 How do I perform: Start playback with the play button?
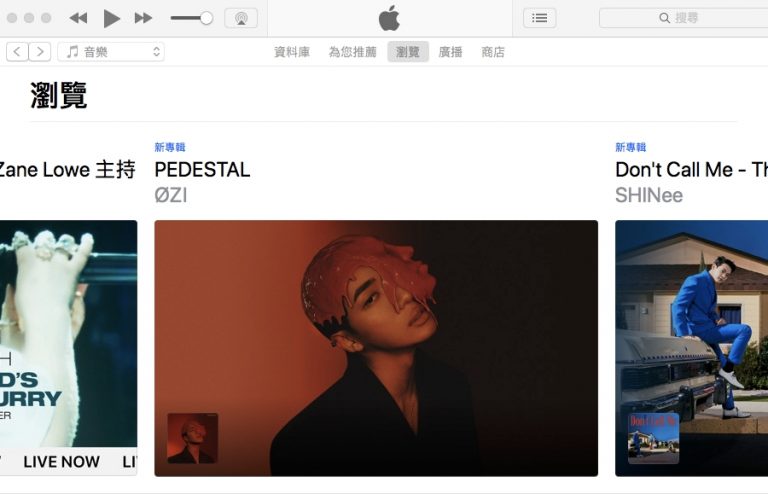click(x=112, y=19)
